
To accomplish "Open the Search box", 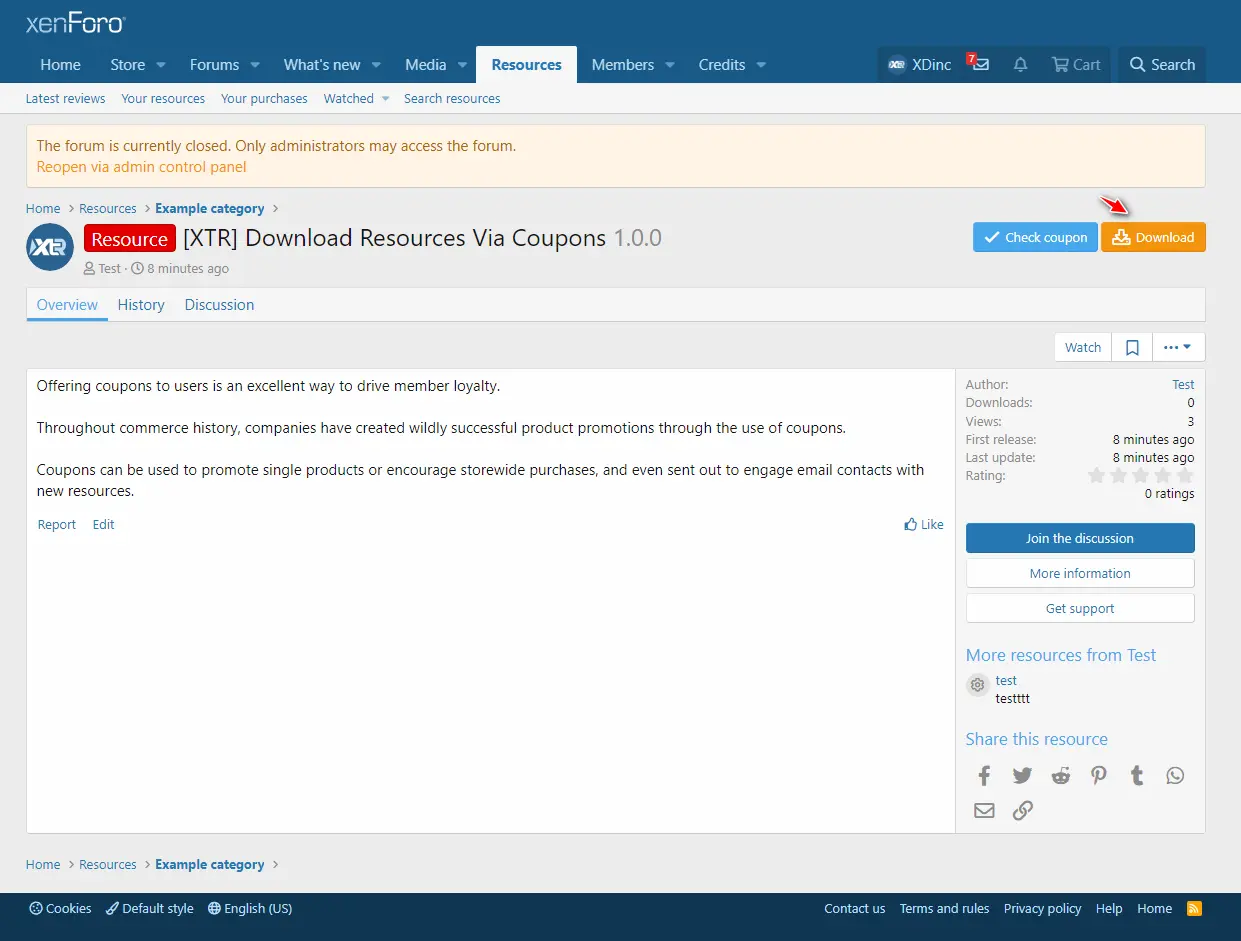I will click(x=1162, y=65).
